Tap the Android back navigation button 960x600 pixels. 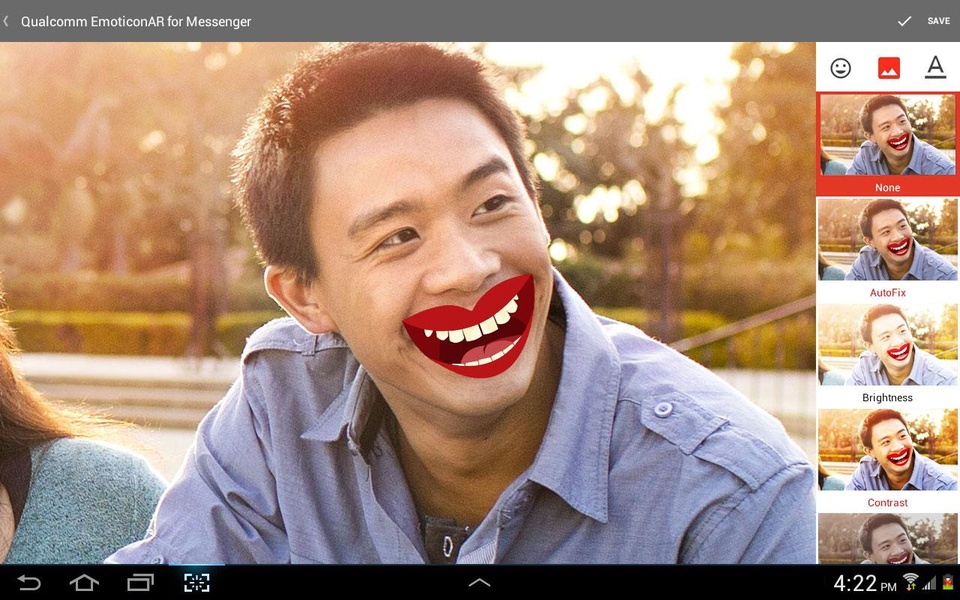(x=28, y=582)
